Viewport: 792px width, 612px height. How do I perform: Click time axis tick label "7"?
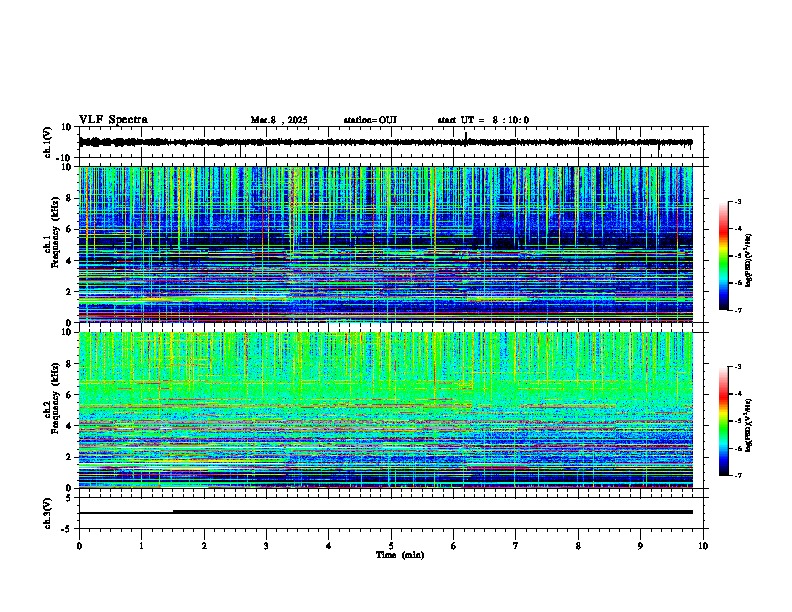516,546
